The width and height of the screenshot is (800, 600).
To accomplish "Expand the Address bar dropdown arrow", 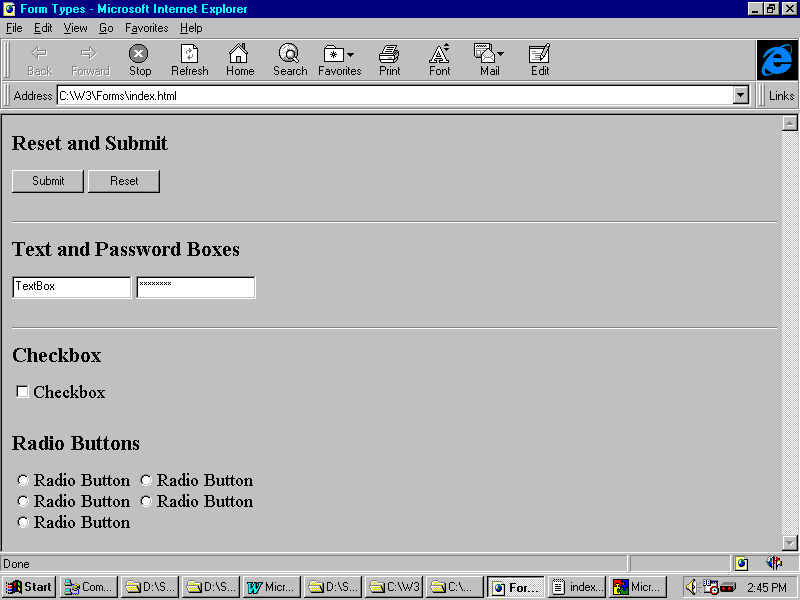I will [741, 96].
